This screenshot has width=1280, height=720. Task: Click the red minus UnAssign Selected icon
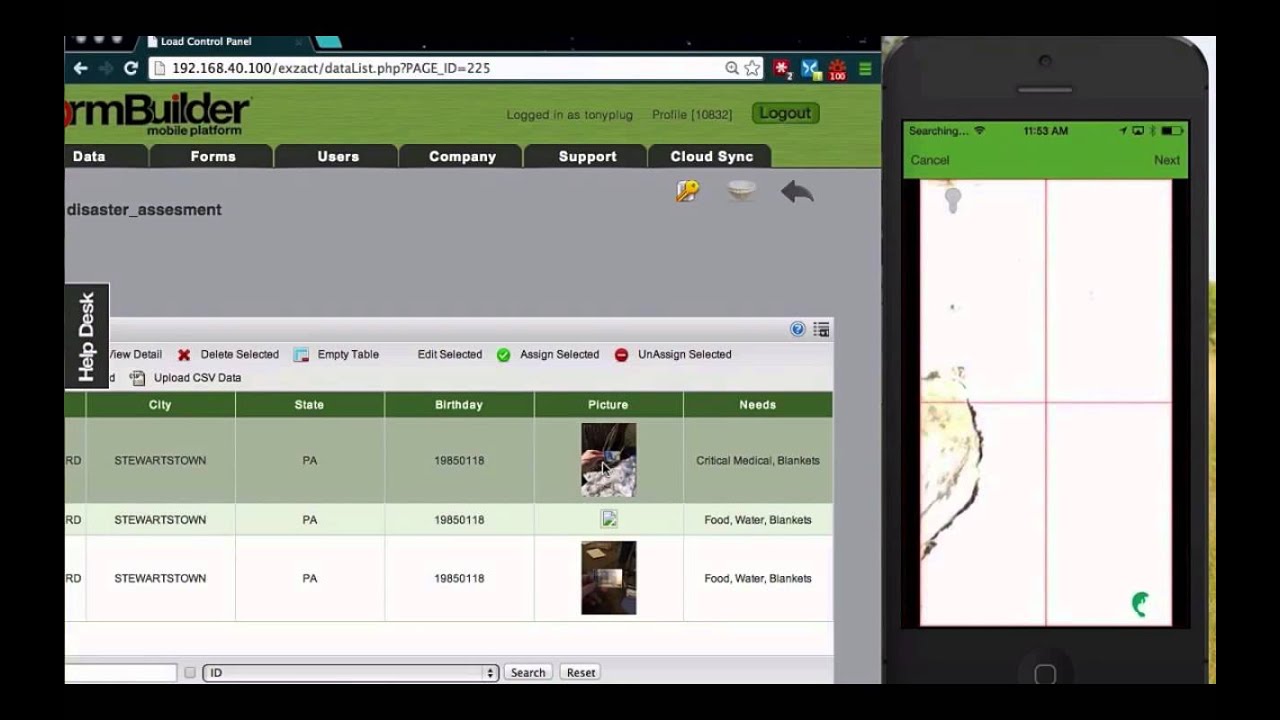pyautogui.click(x=621, y=355)
